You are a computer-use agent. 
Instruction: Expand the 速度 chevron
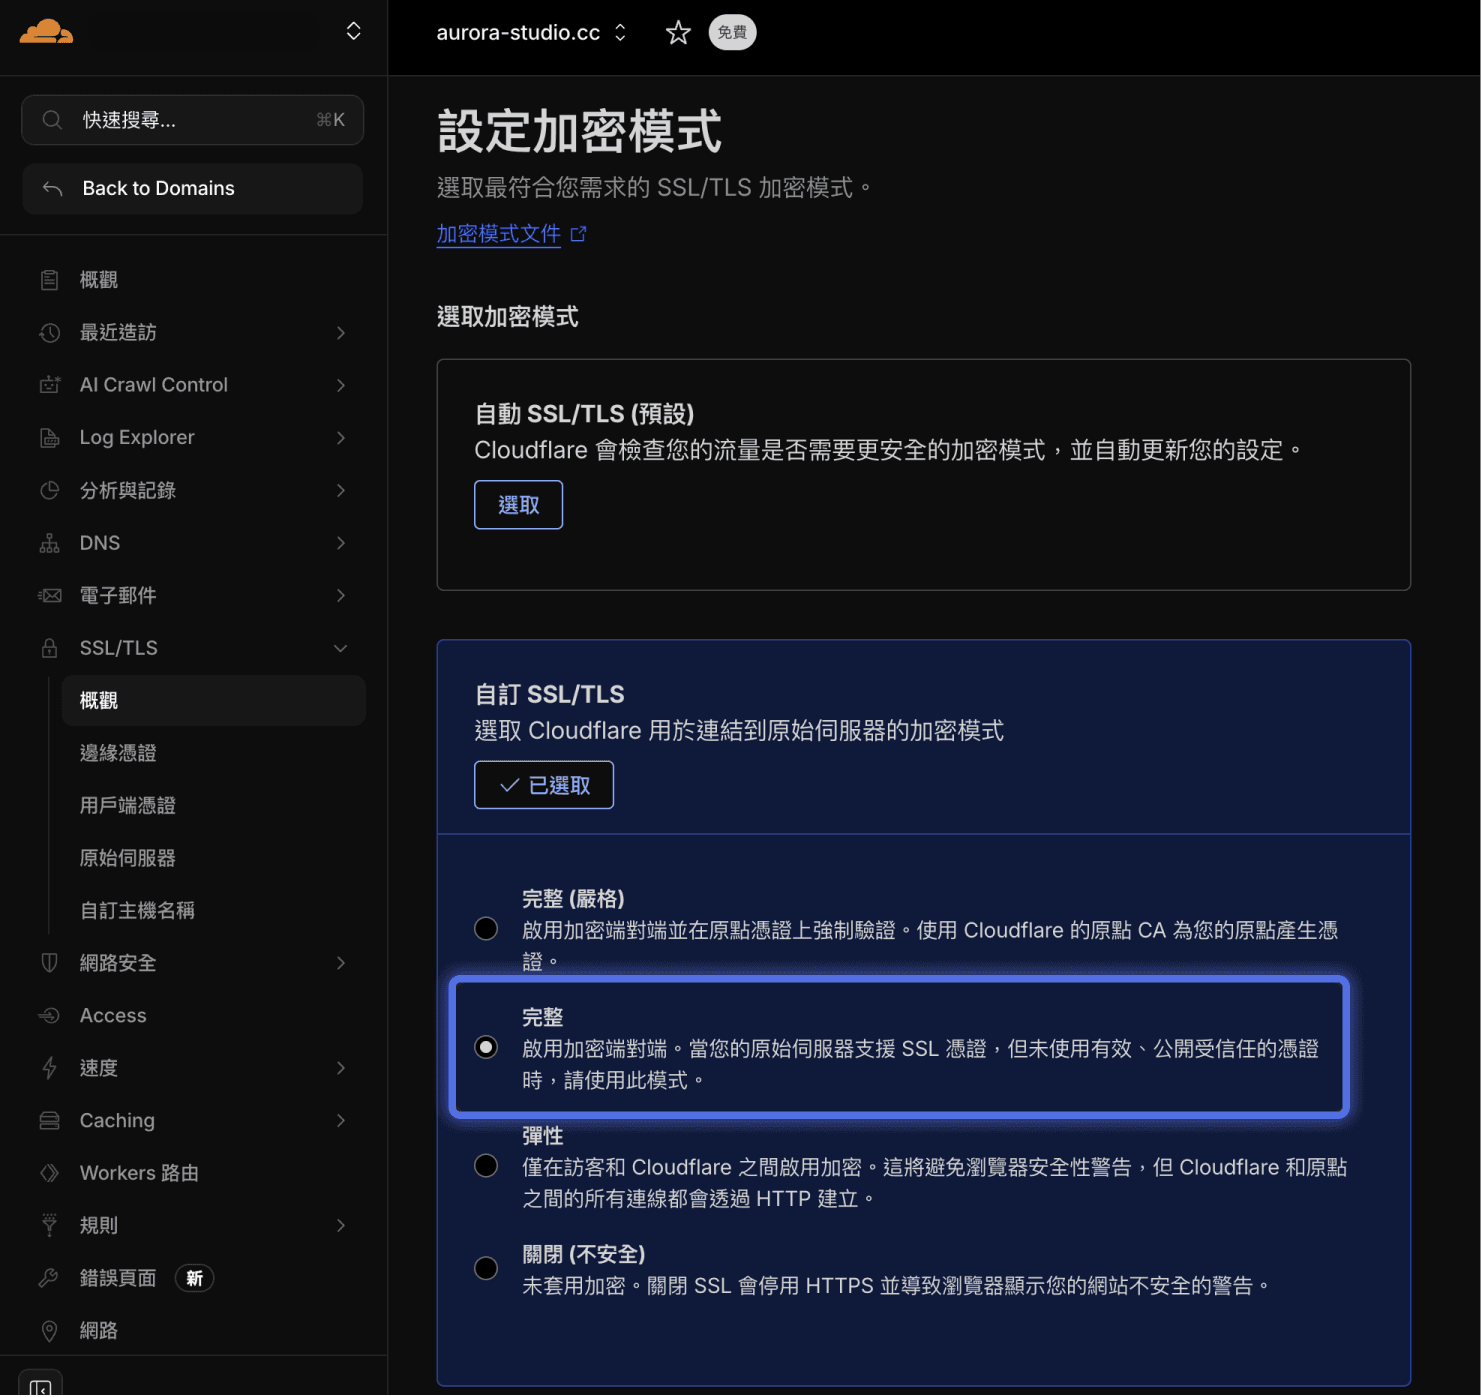pos(341,1068)
